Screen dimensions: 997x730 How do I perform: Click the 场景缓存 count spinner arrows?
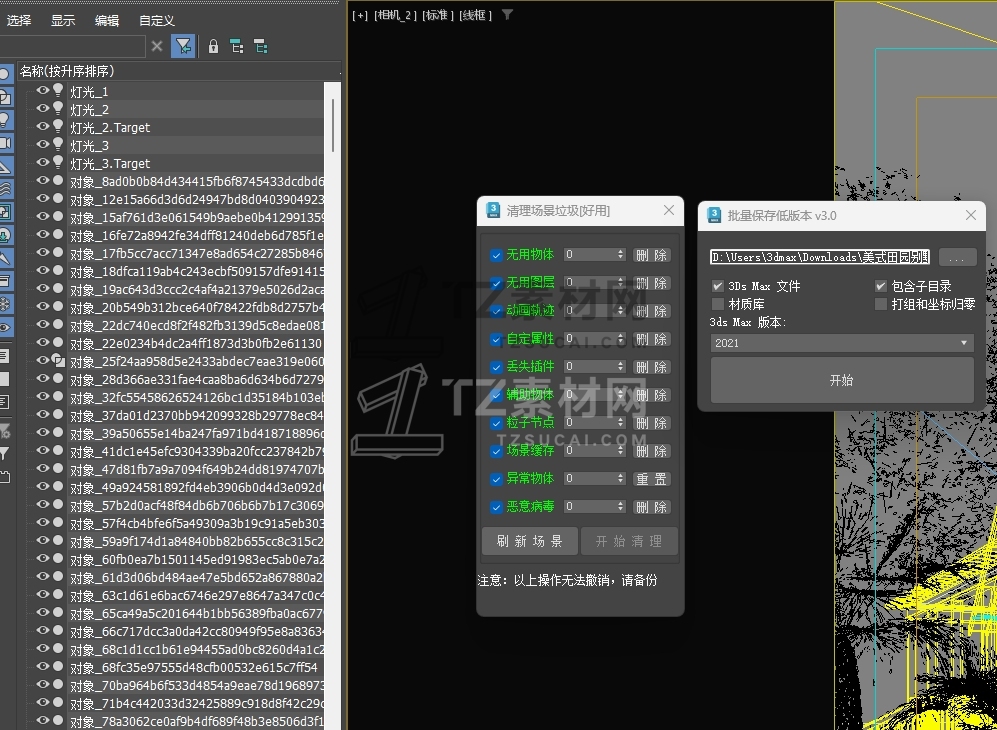point(621,450)
